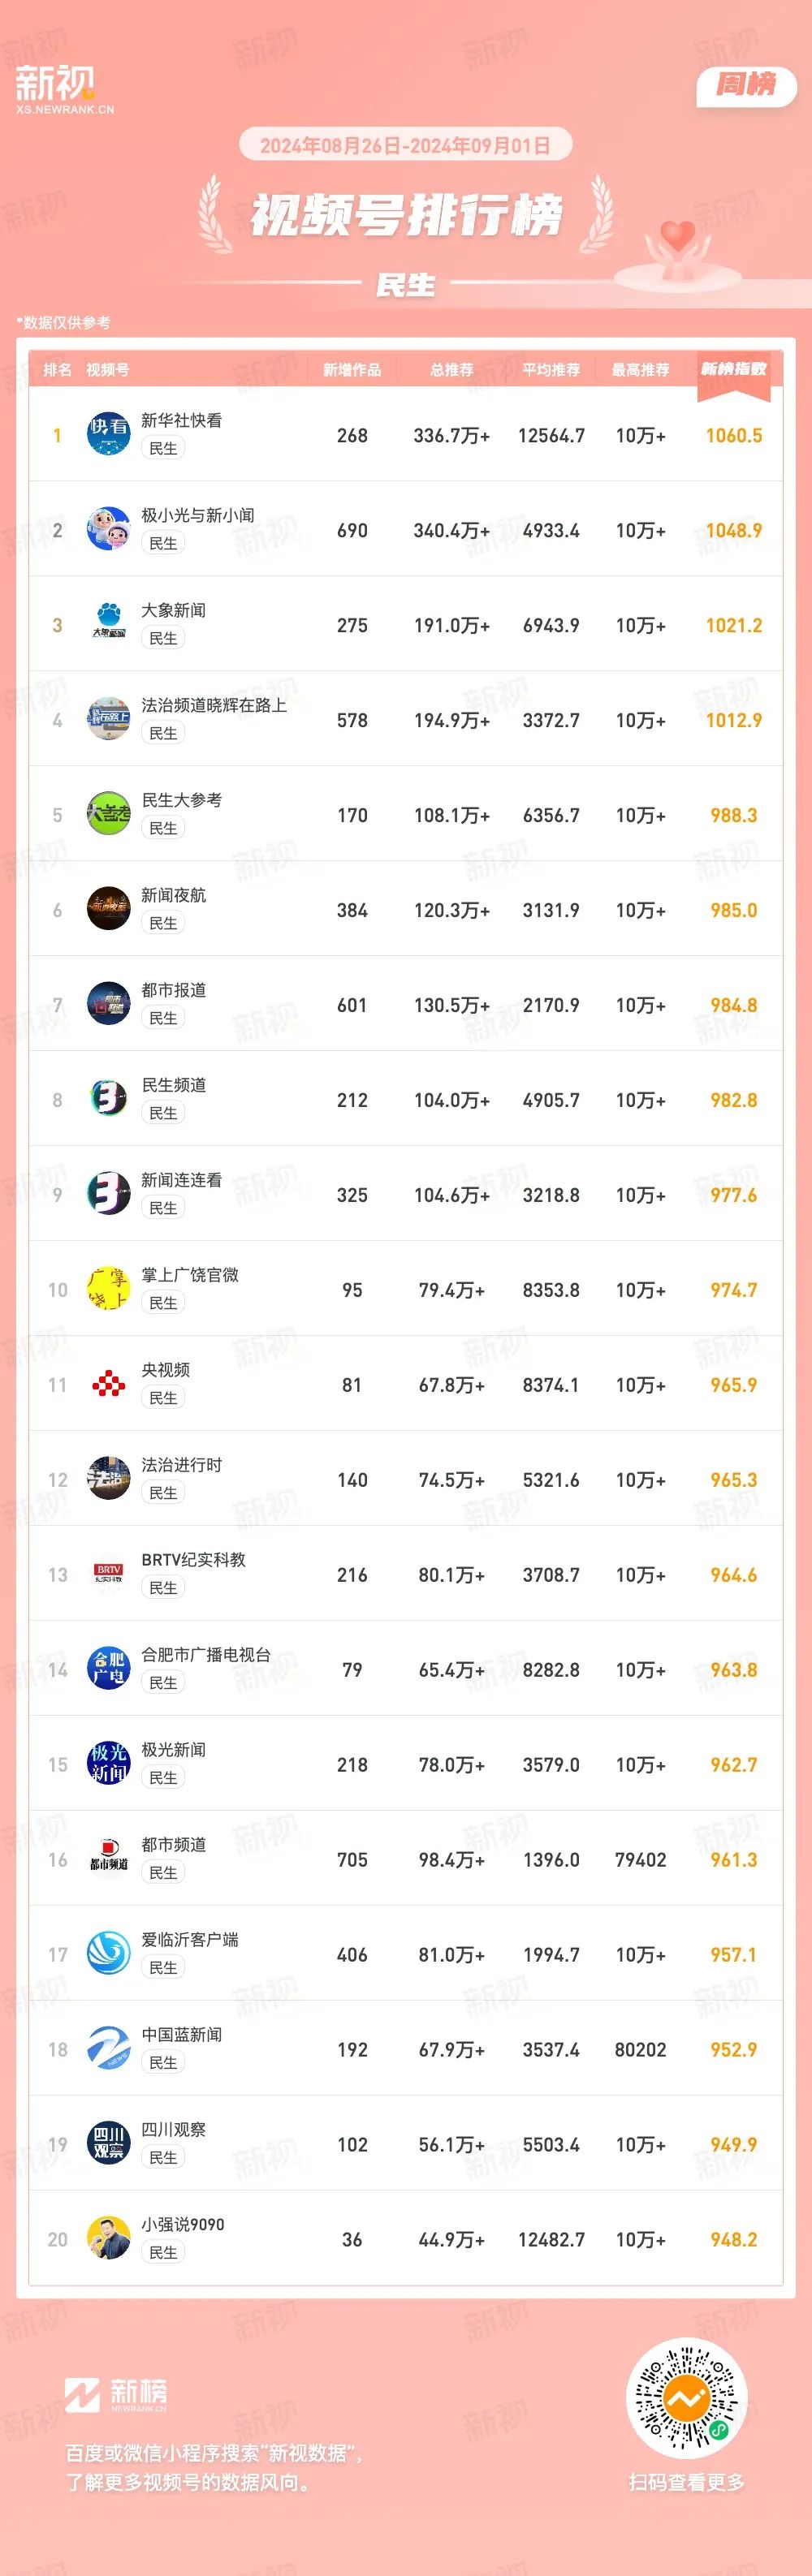
Task: Open the 掌上广饶官微 account name
Action: pos(190,1275)
